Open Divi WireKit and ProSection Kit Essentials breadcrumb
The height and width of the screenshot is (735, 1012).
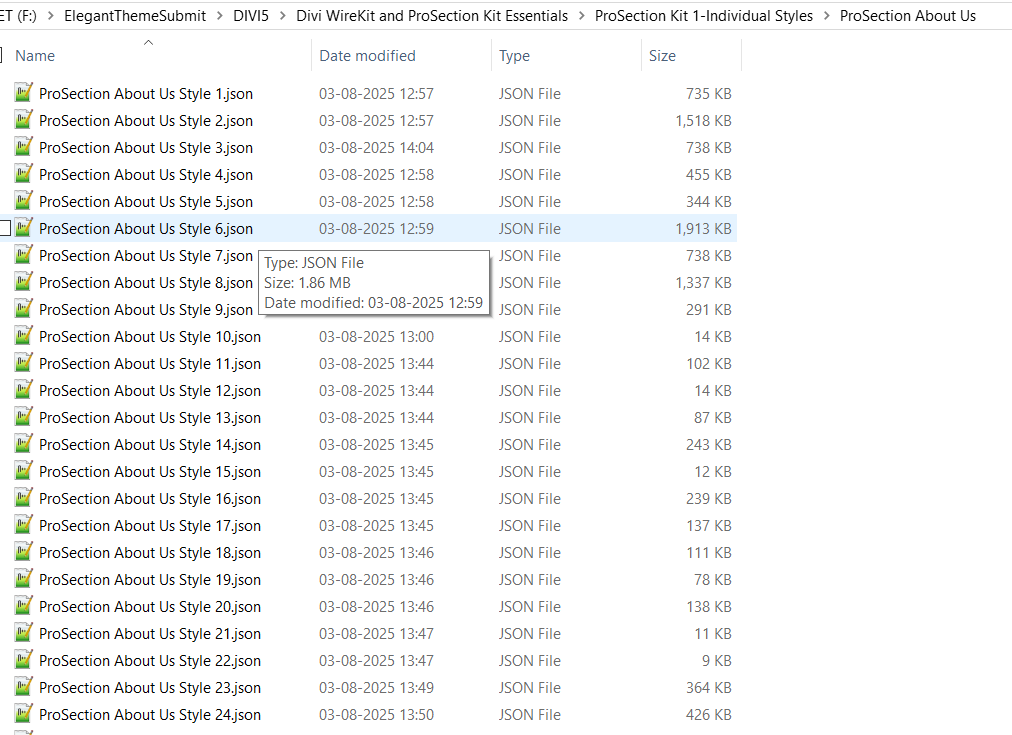(x=432, y=15)
